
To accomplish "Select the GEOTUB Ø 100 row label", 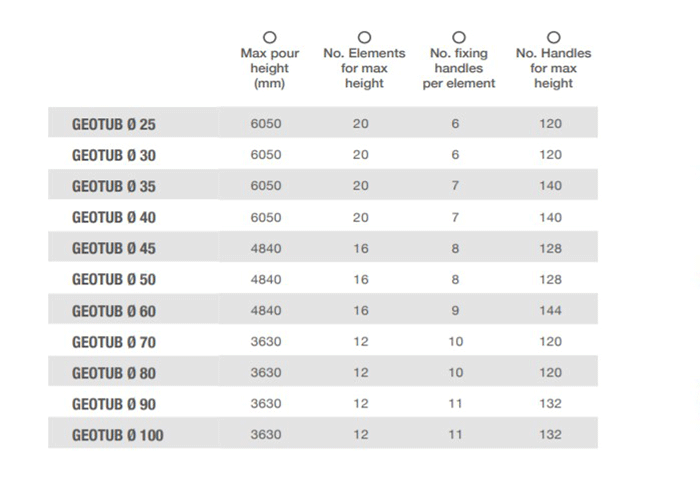I will coord(118,435).
